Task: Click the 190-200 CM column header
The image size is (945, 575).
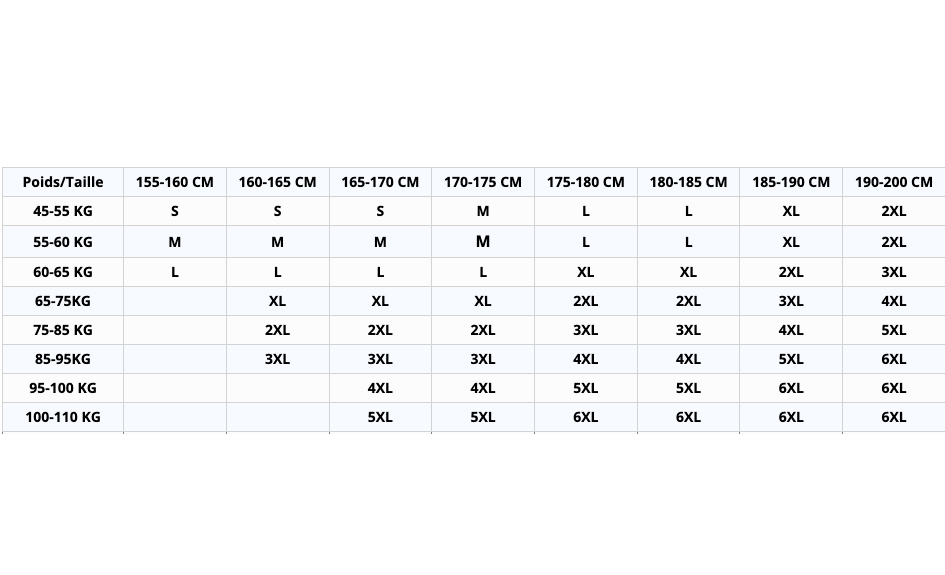Action: coord(893,182)
